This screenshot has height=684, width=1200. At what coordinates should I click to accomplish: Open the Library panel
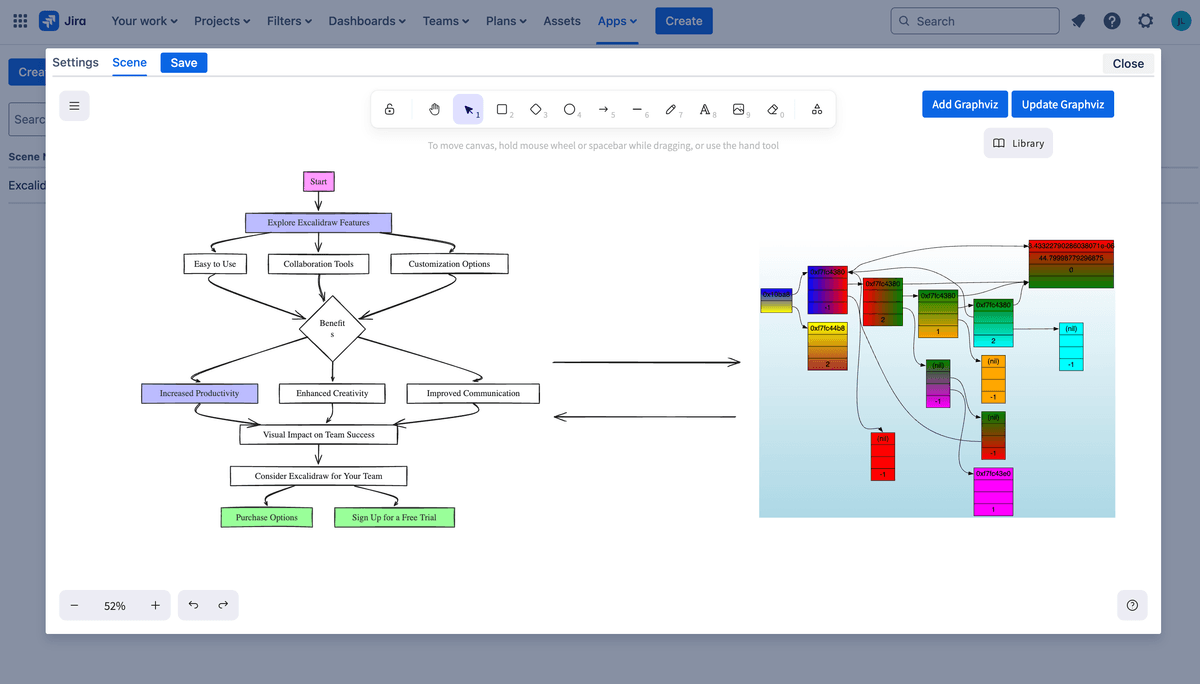pos(1018,143)
